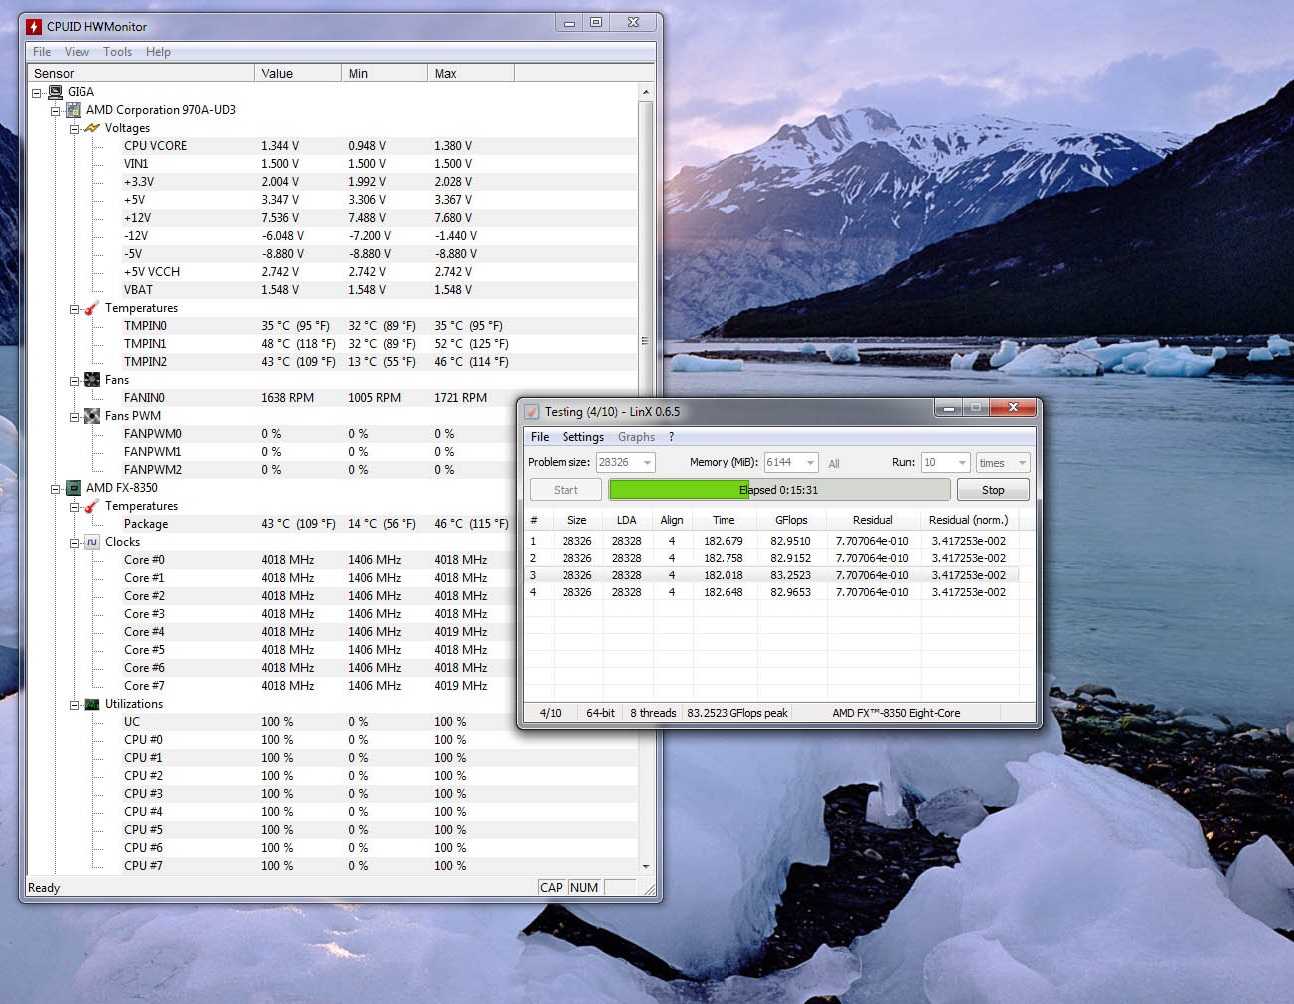Open the Memory (MiB) dropdown

(810, 462)
